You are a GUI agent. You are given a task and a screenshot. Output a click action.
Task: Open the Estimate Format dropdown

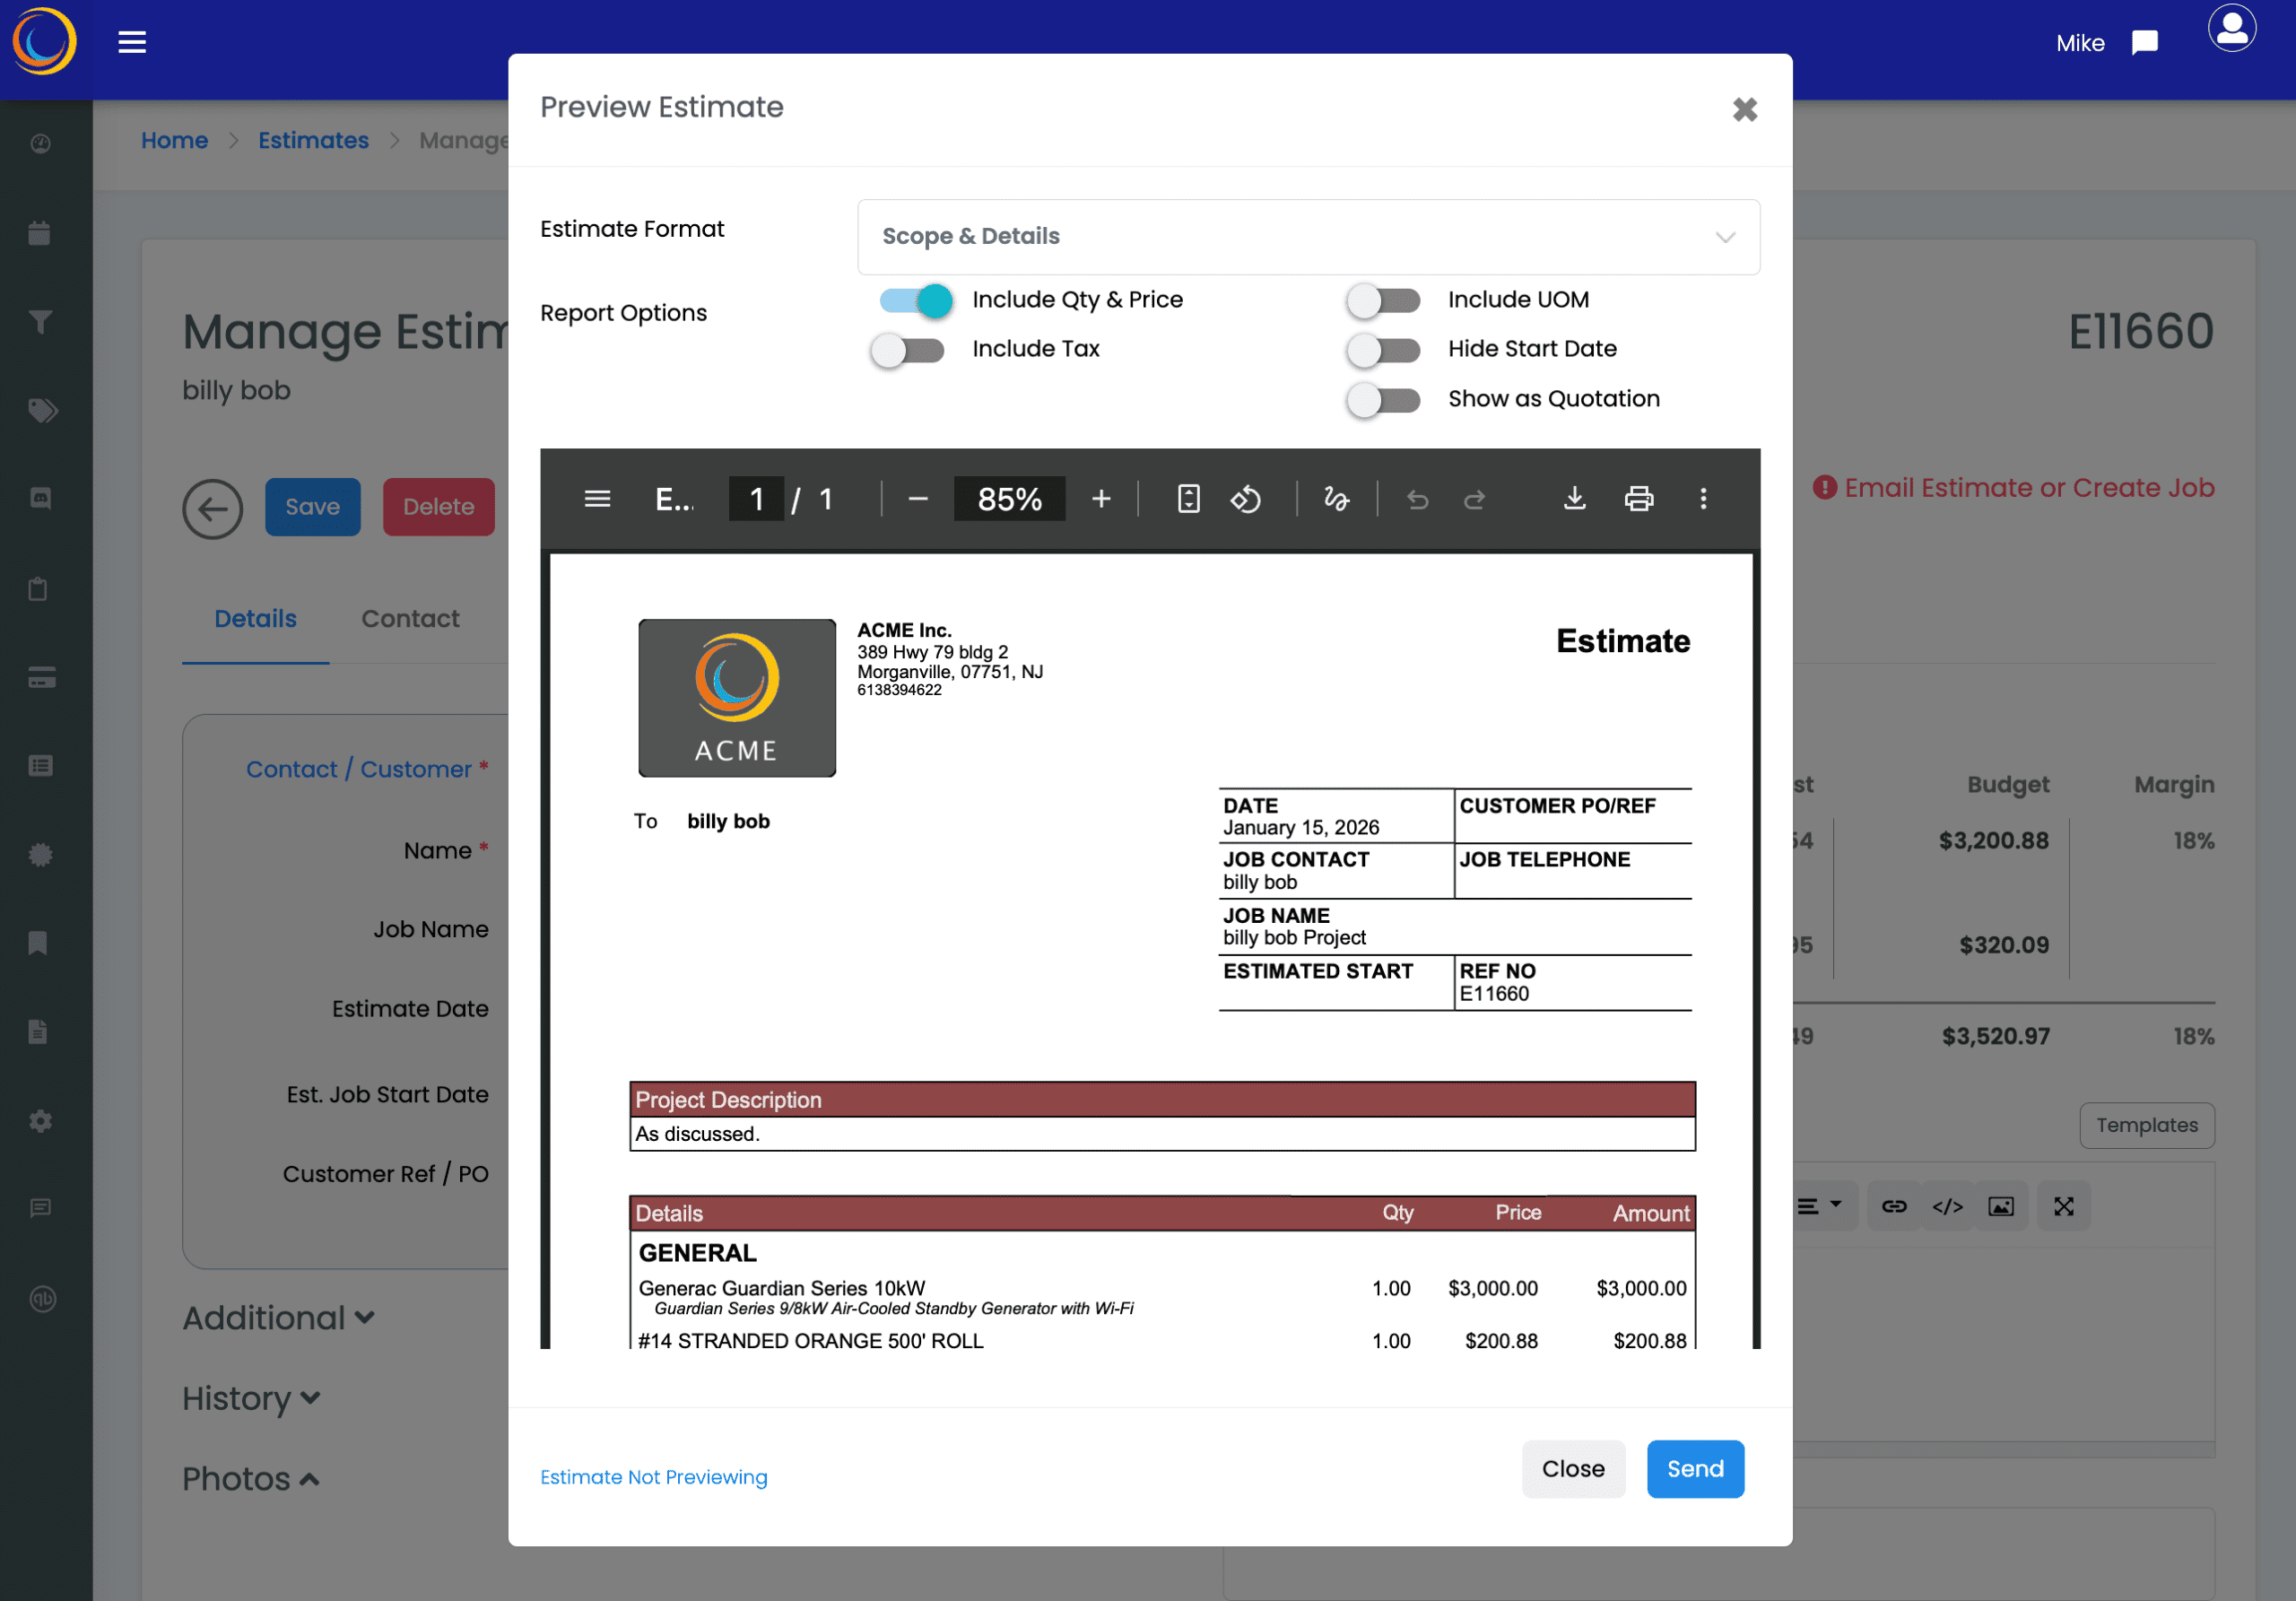point(1307,237)
